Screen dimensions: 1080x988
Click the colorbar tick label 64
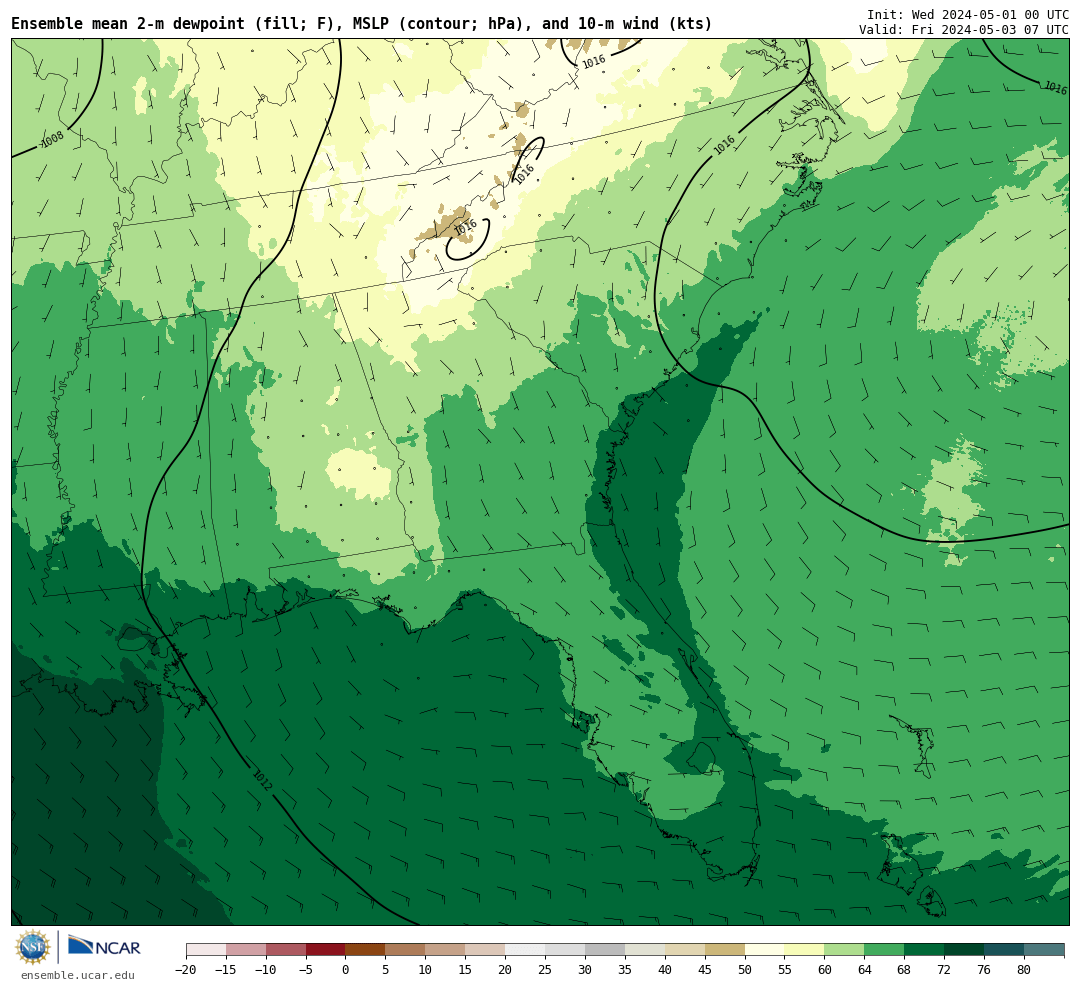pos(864,970)
